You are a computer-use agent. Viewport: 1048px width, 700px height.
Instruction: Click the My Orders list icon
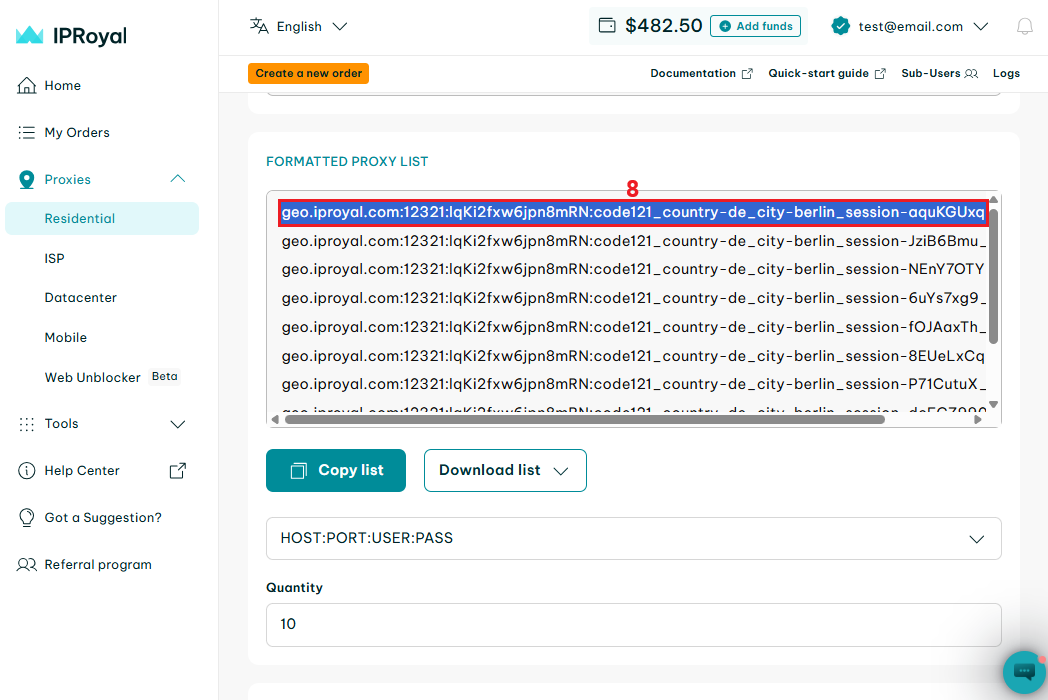pos(27,132)
